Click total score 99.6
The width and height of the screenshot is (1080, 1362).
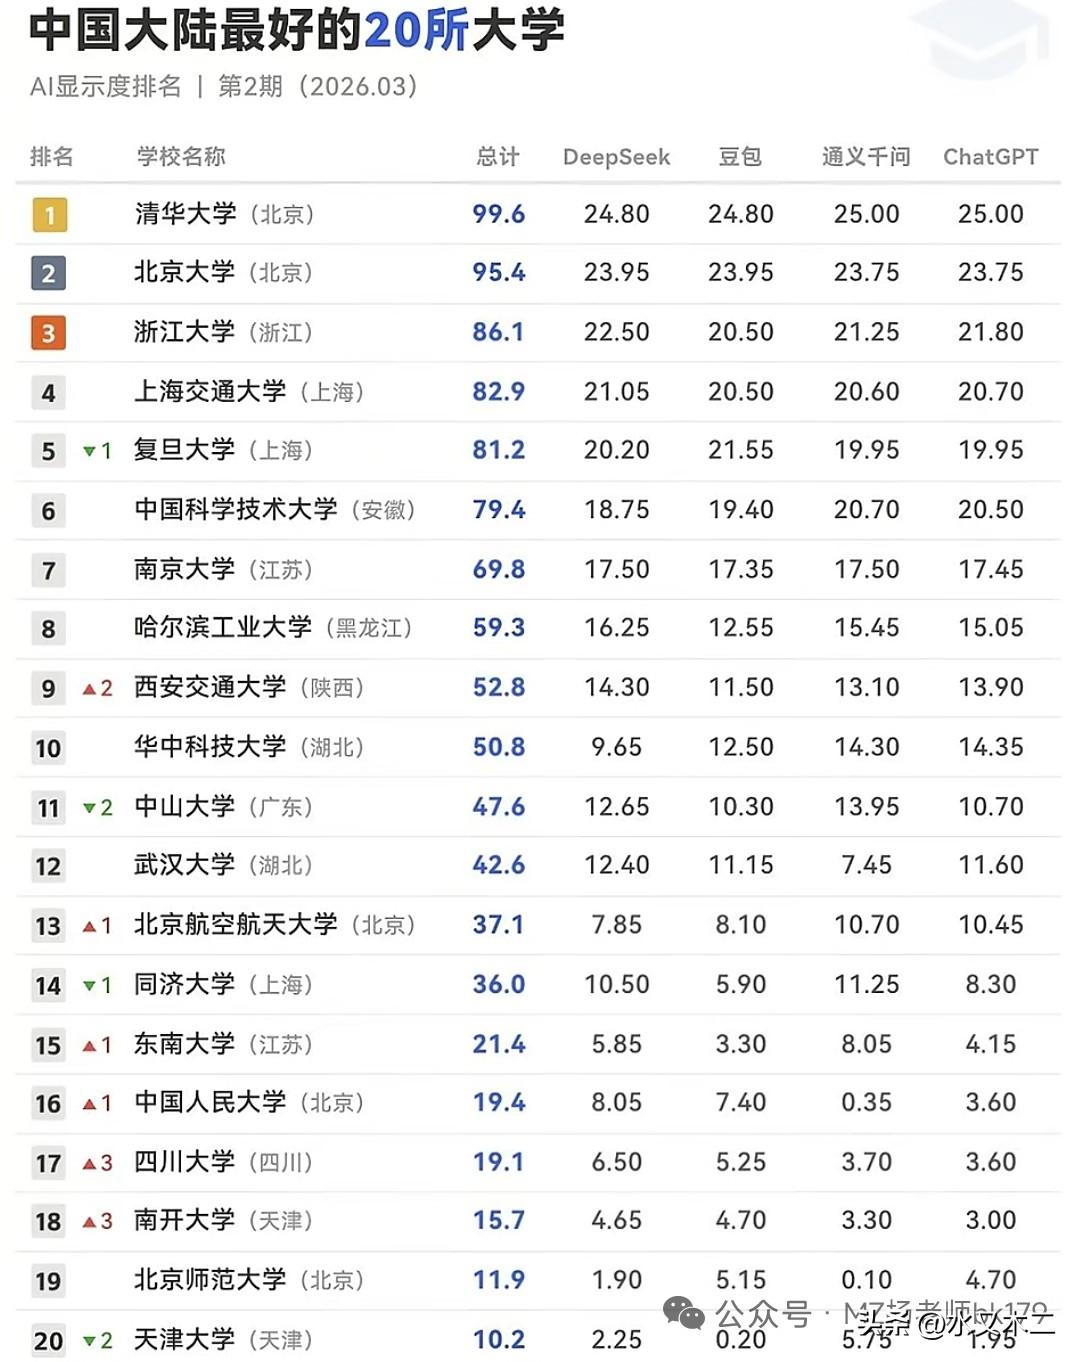(x=499, y=214)
